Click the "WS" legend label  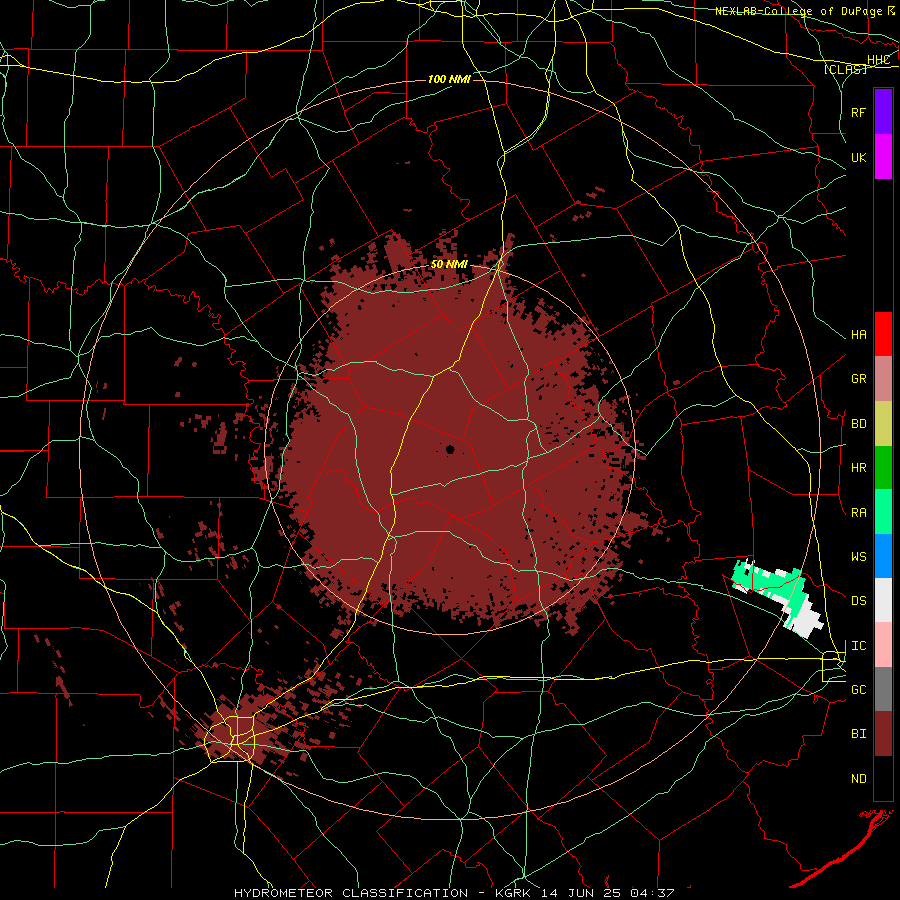point(858,557)
